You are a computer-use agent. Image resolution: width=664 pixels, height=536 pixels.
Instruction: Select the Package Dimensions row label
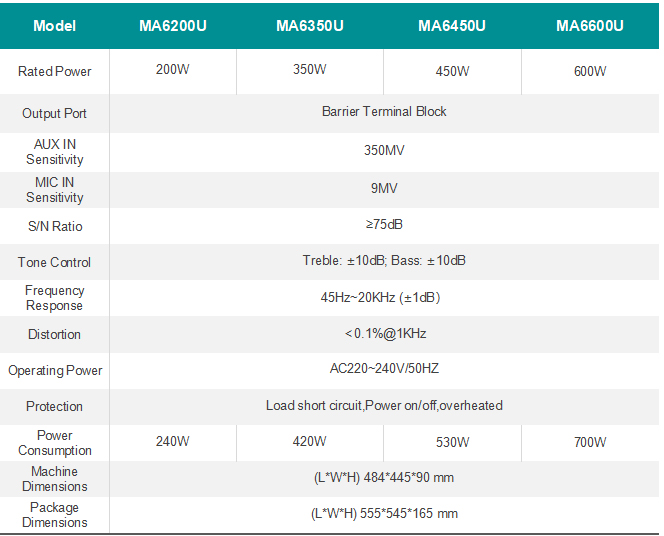point(54,515)
